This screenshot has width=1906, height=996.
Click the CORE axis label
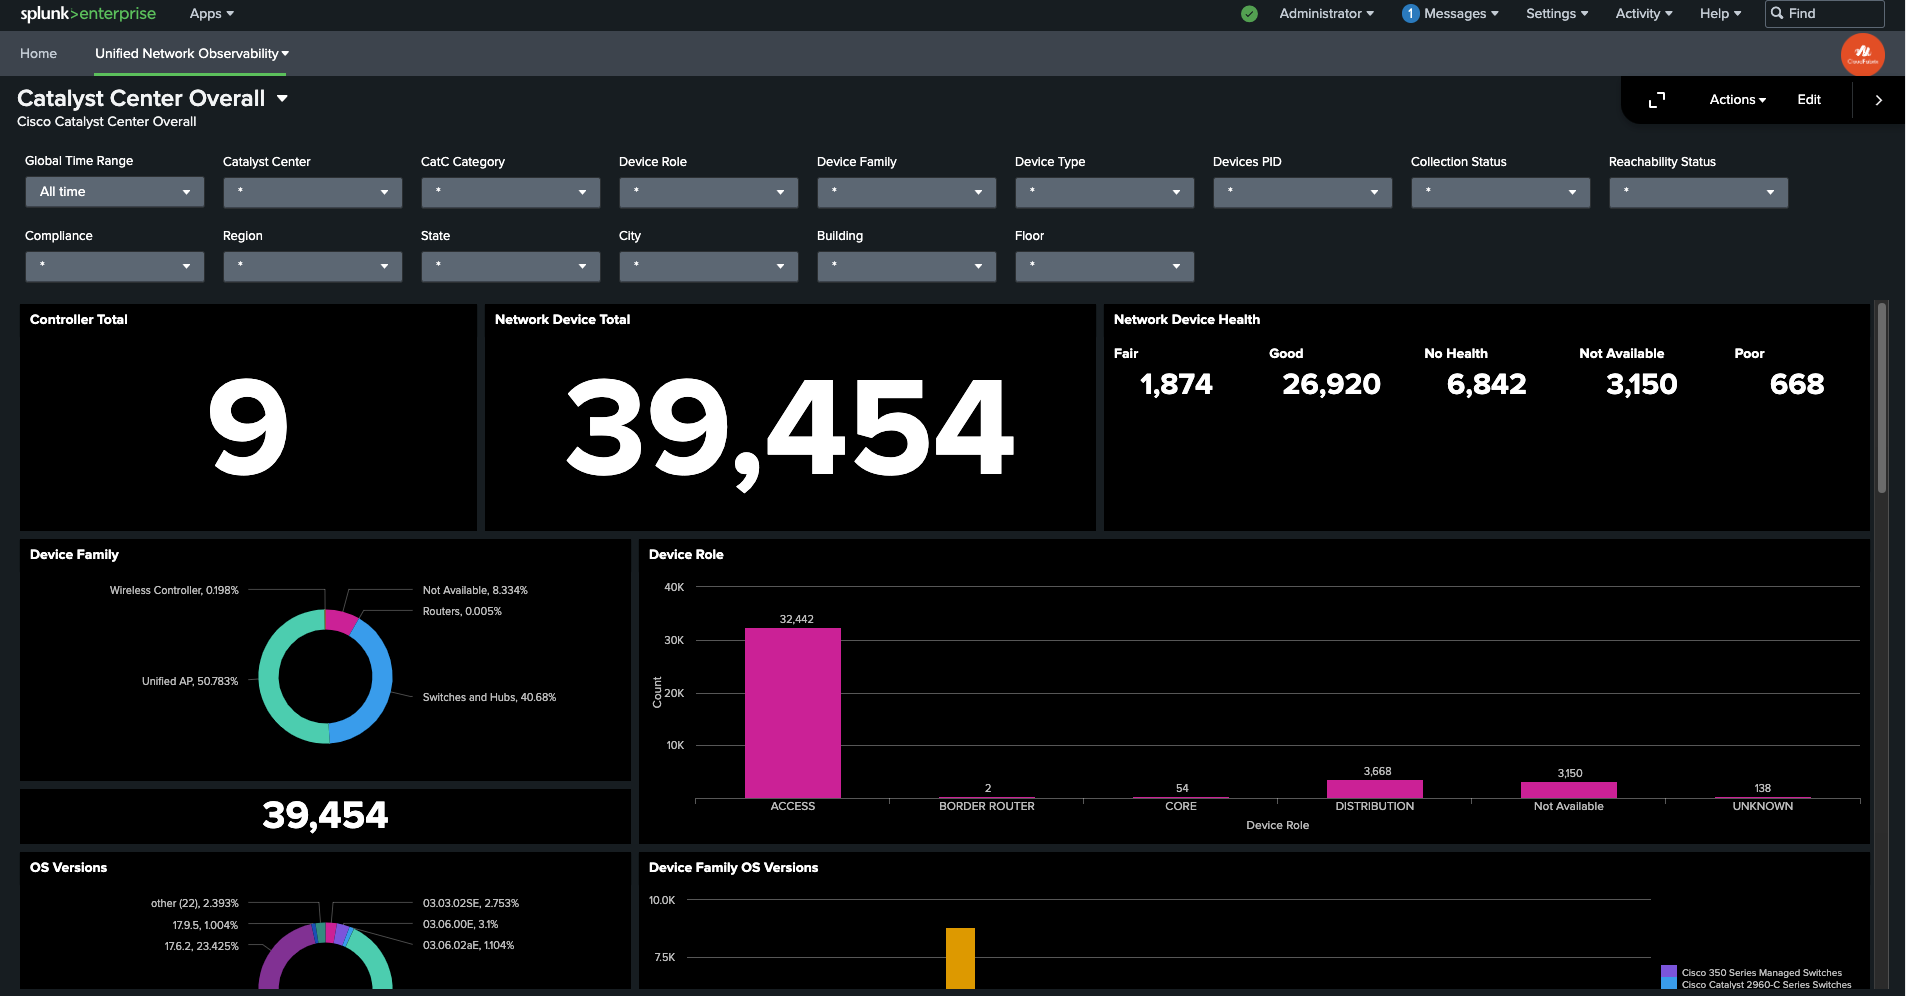1181,806
